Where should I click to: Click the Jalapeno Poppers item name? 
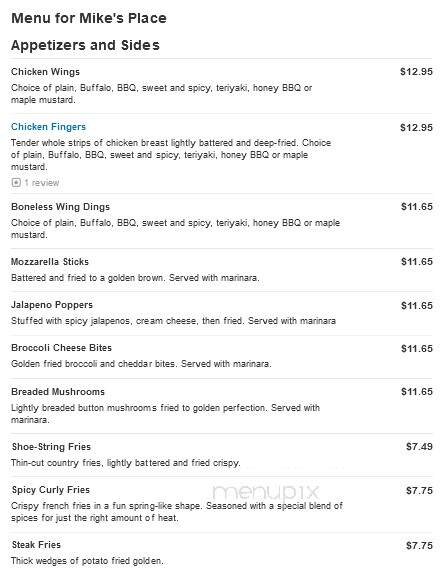[x=52, y=305]
